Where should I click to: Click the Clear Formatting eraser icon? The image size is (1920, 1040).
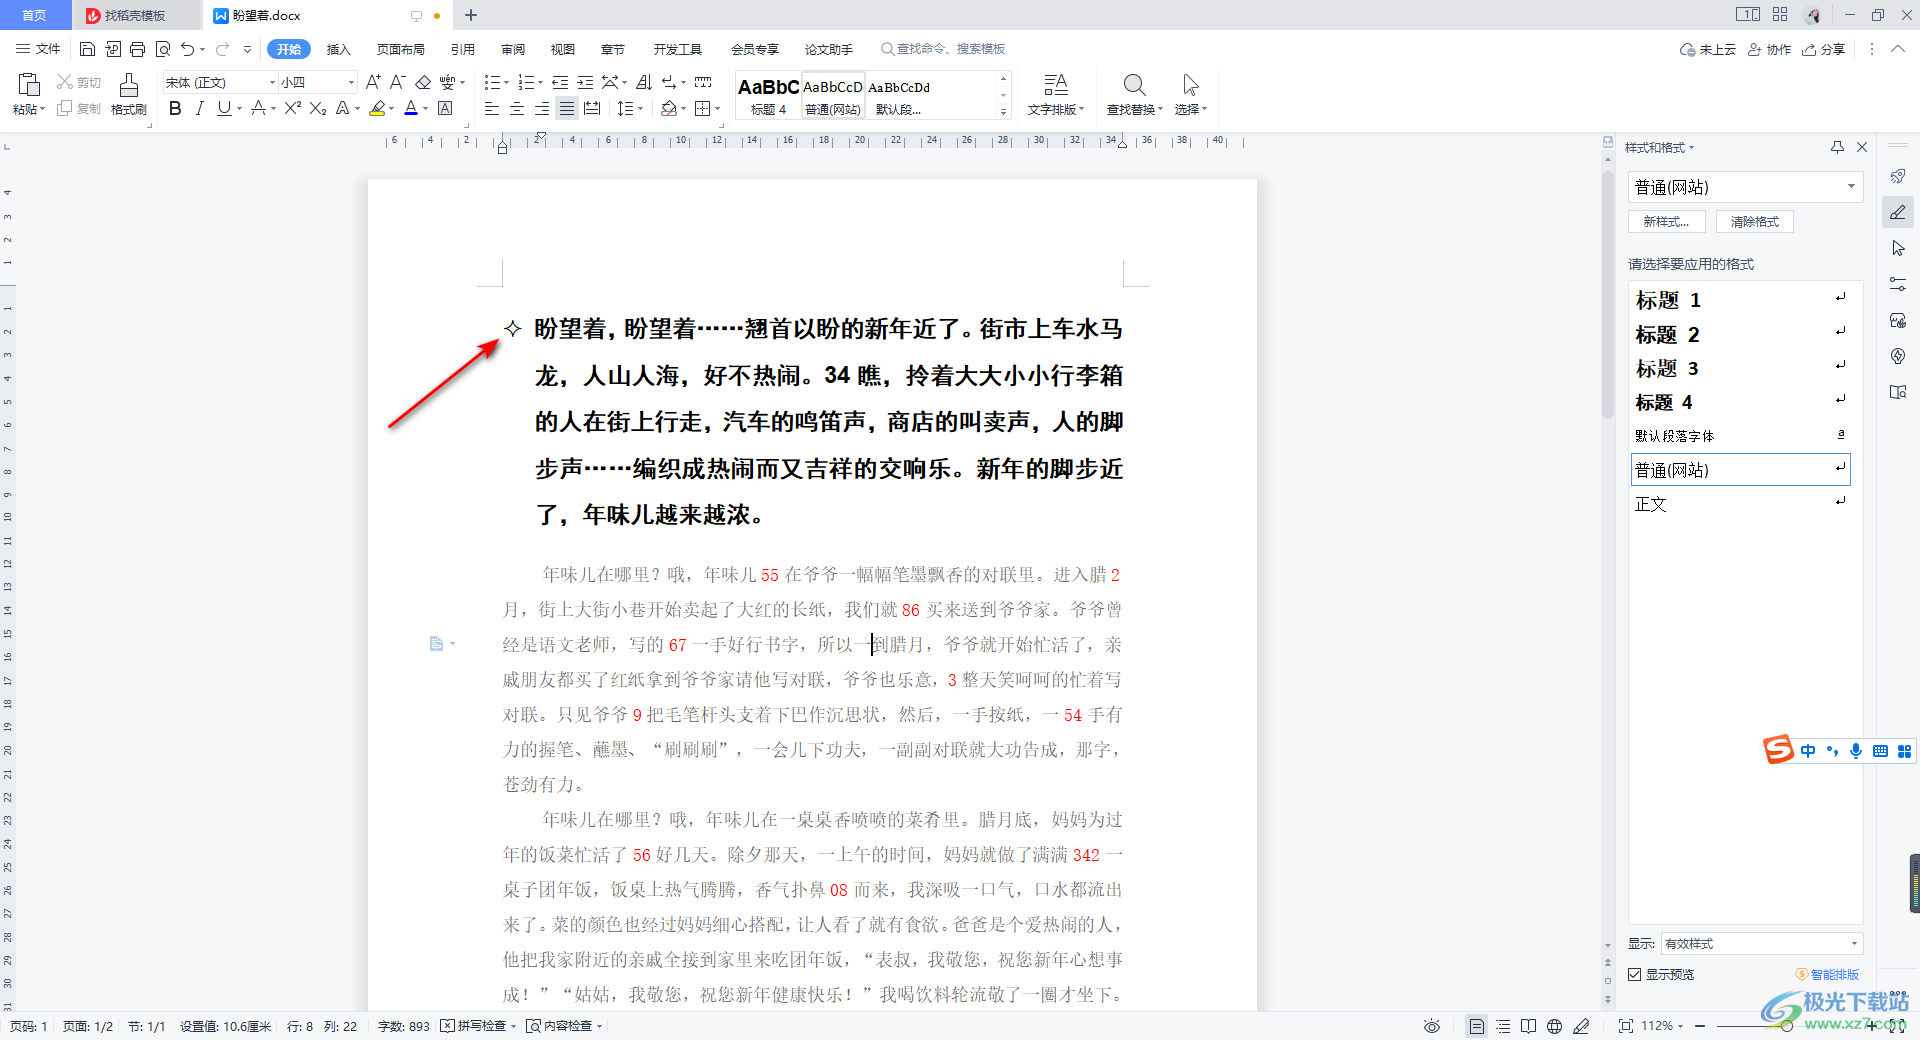point(423,82)
